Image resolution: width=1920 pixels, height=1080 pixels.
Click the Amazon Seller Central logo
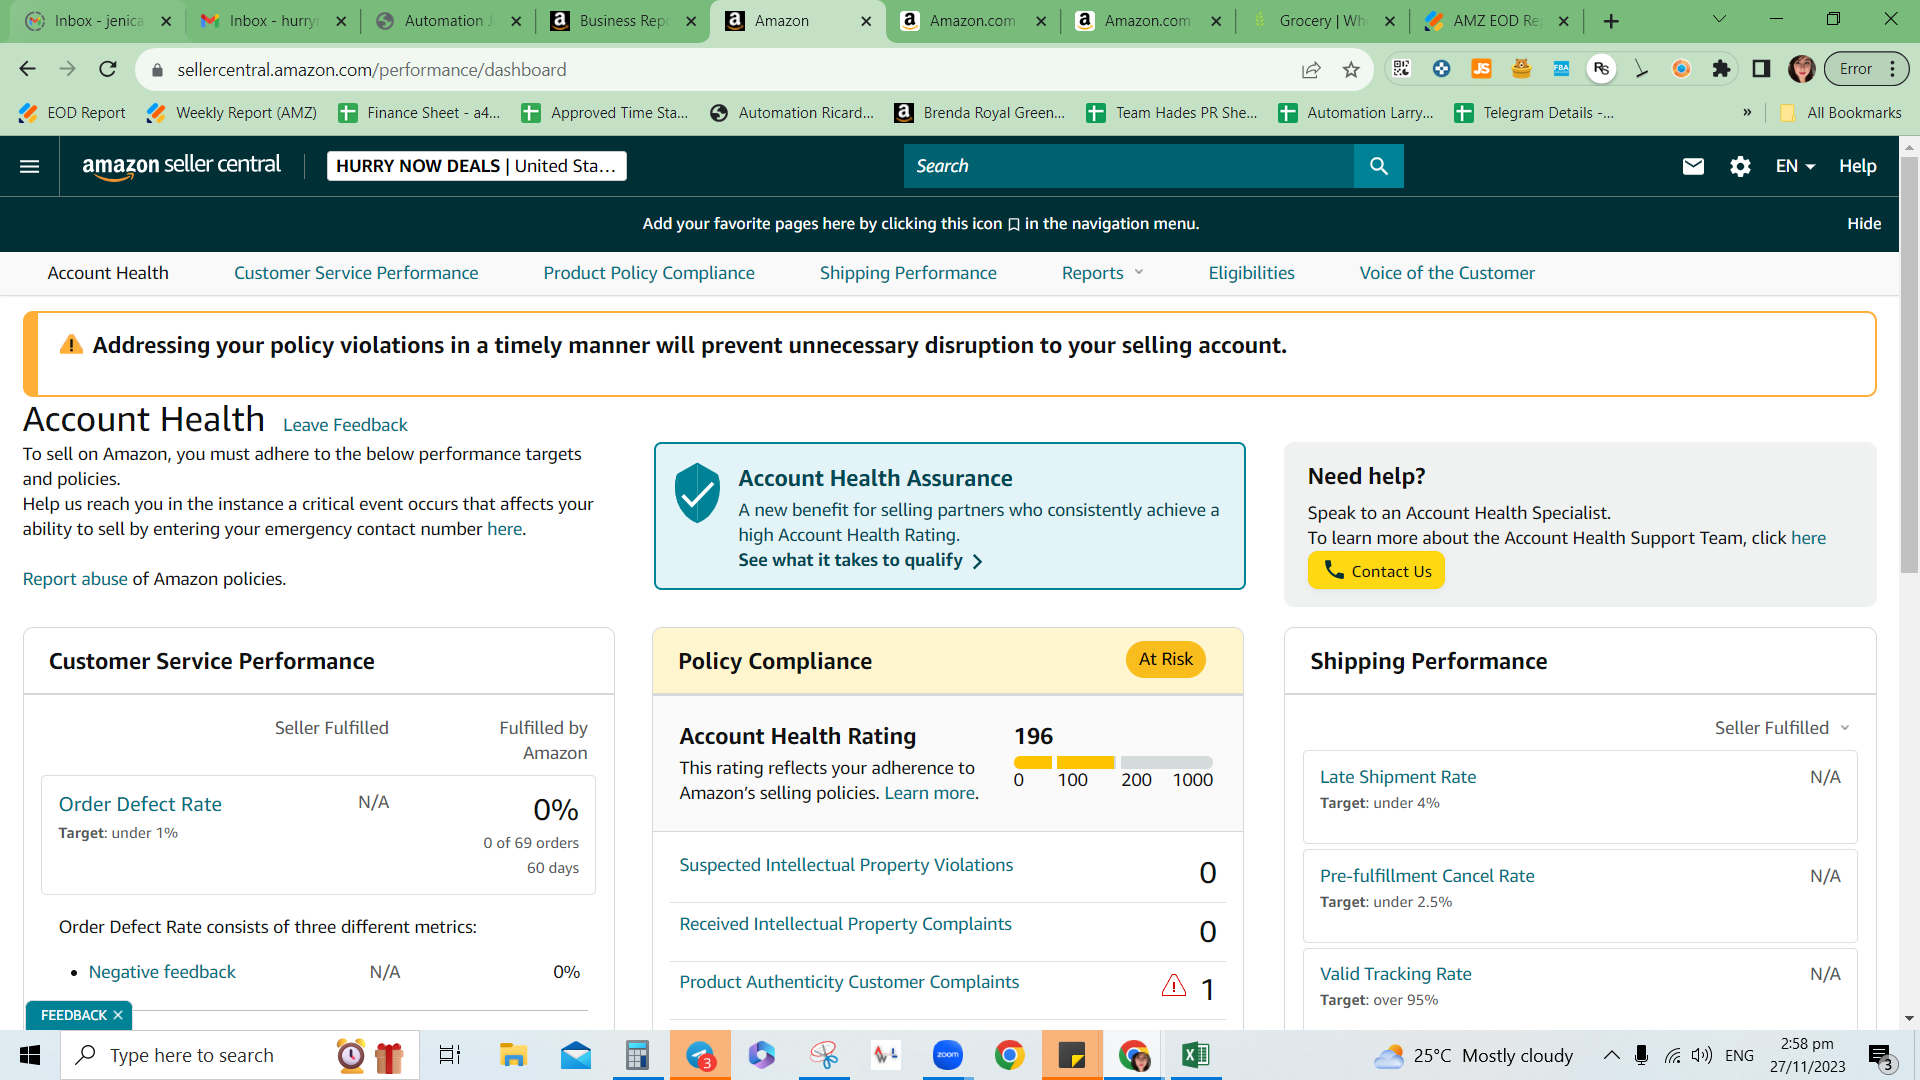pyautogui.click(x=182, y=166)
